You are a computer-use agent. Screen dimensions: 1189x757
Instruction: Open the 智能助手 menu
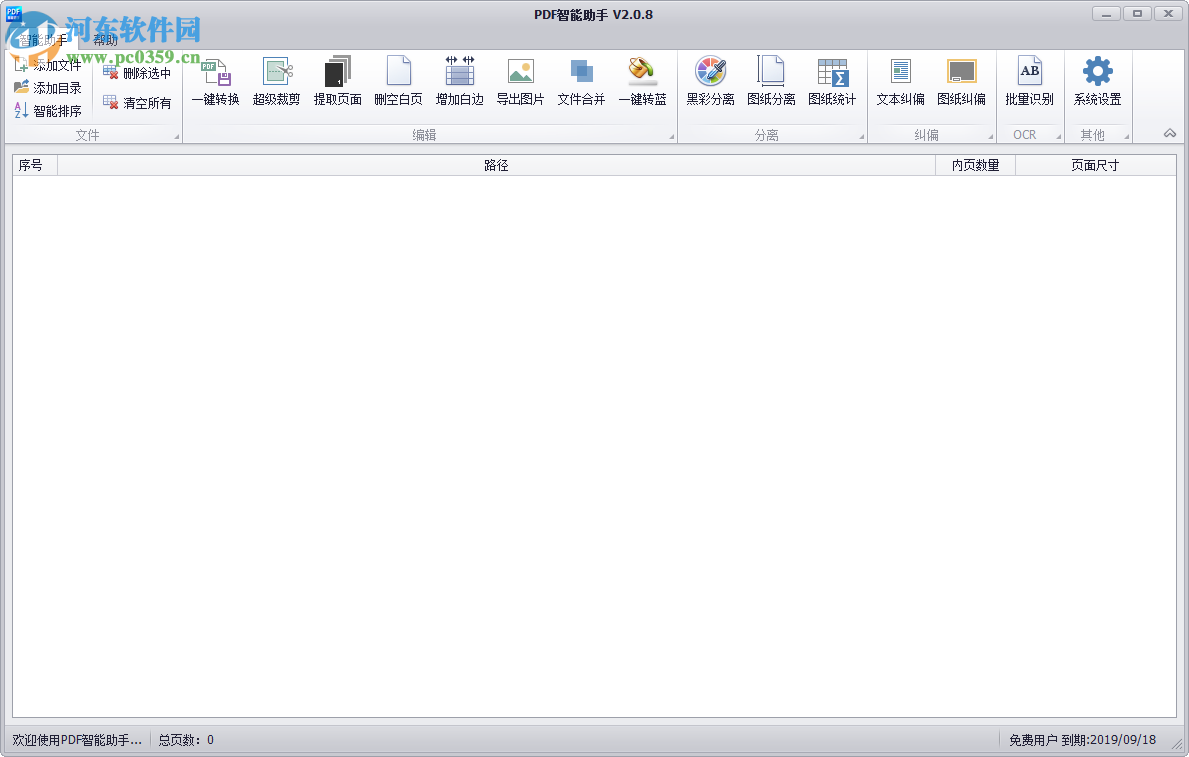click(42, 38)
